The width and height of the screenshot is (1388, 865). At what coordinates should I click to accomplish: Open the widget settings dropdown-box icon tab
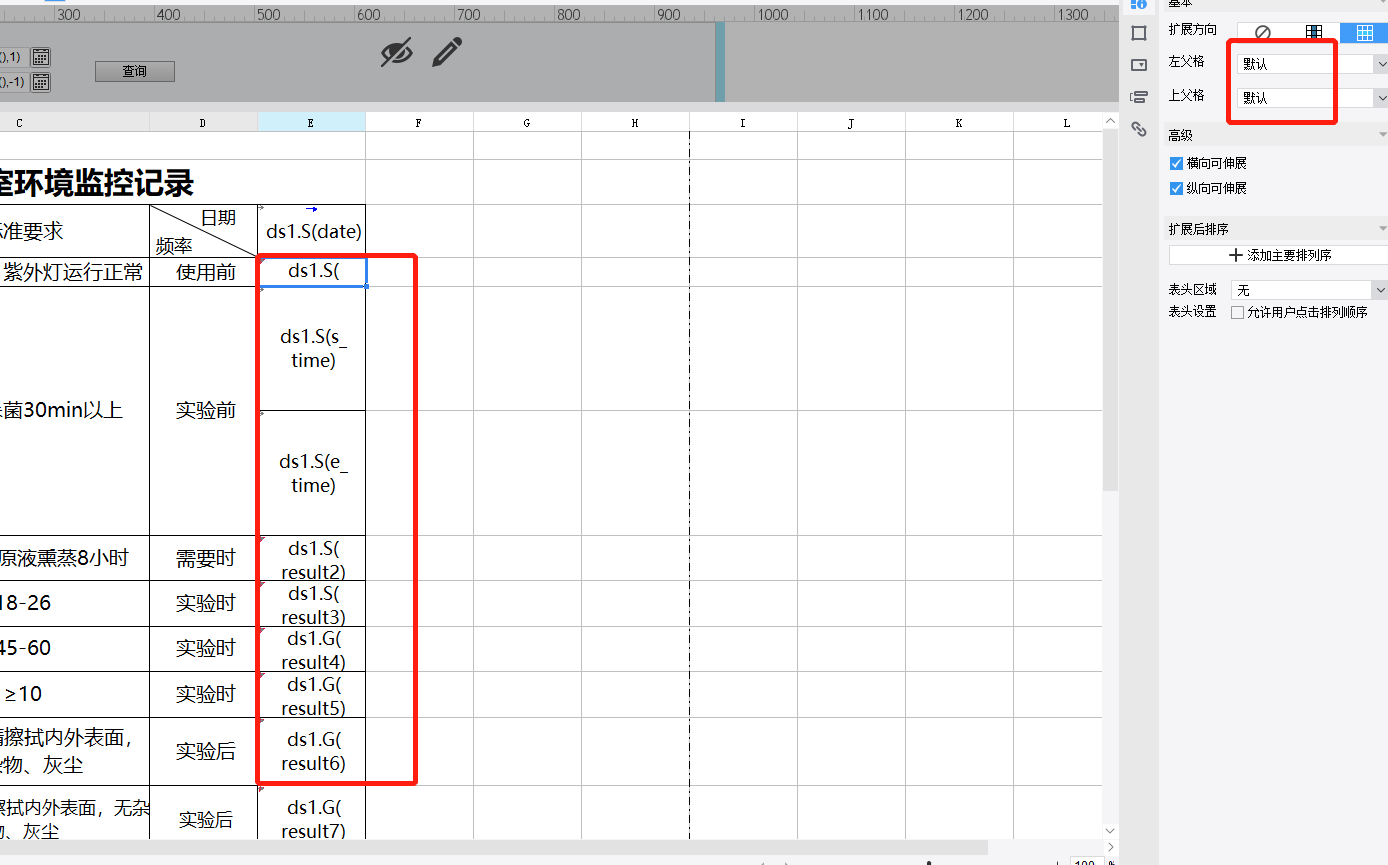(1138, 65)
